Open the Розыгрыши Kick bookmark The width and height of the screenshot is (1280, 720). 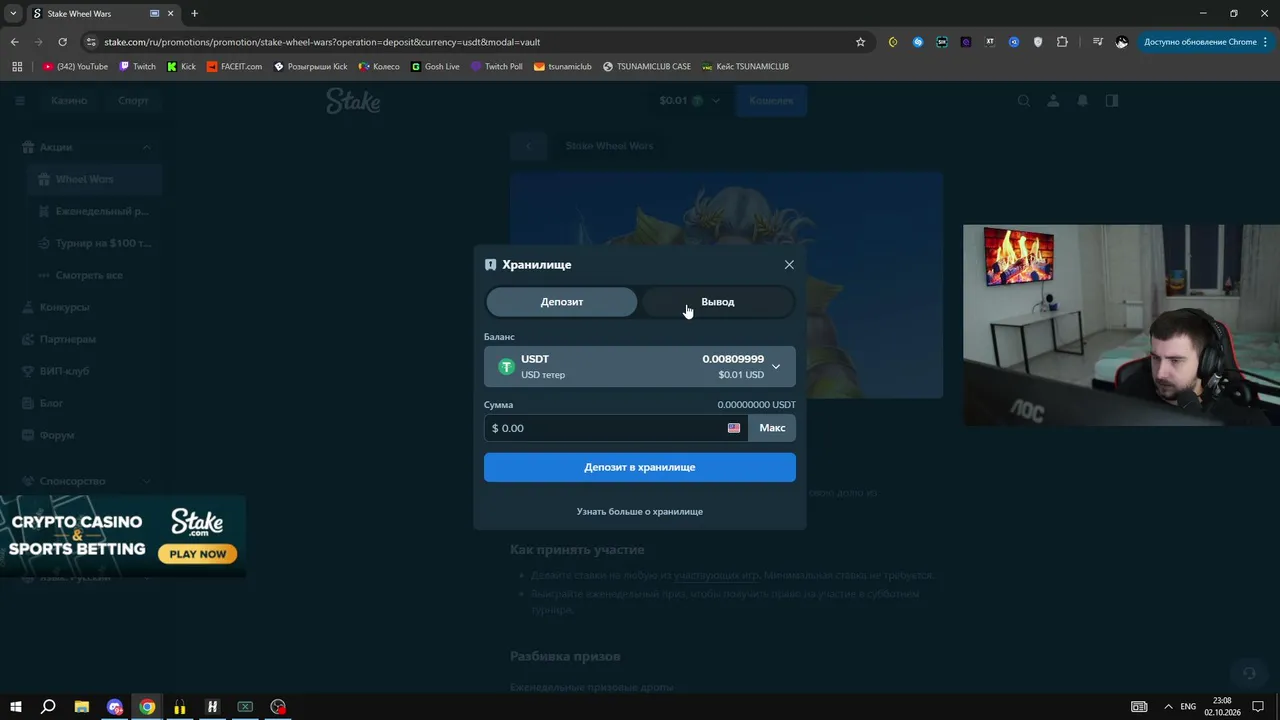click(311, 67)
